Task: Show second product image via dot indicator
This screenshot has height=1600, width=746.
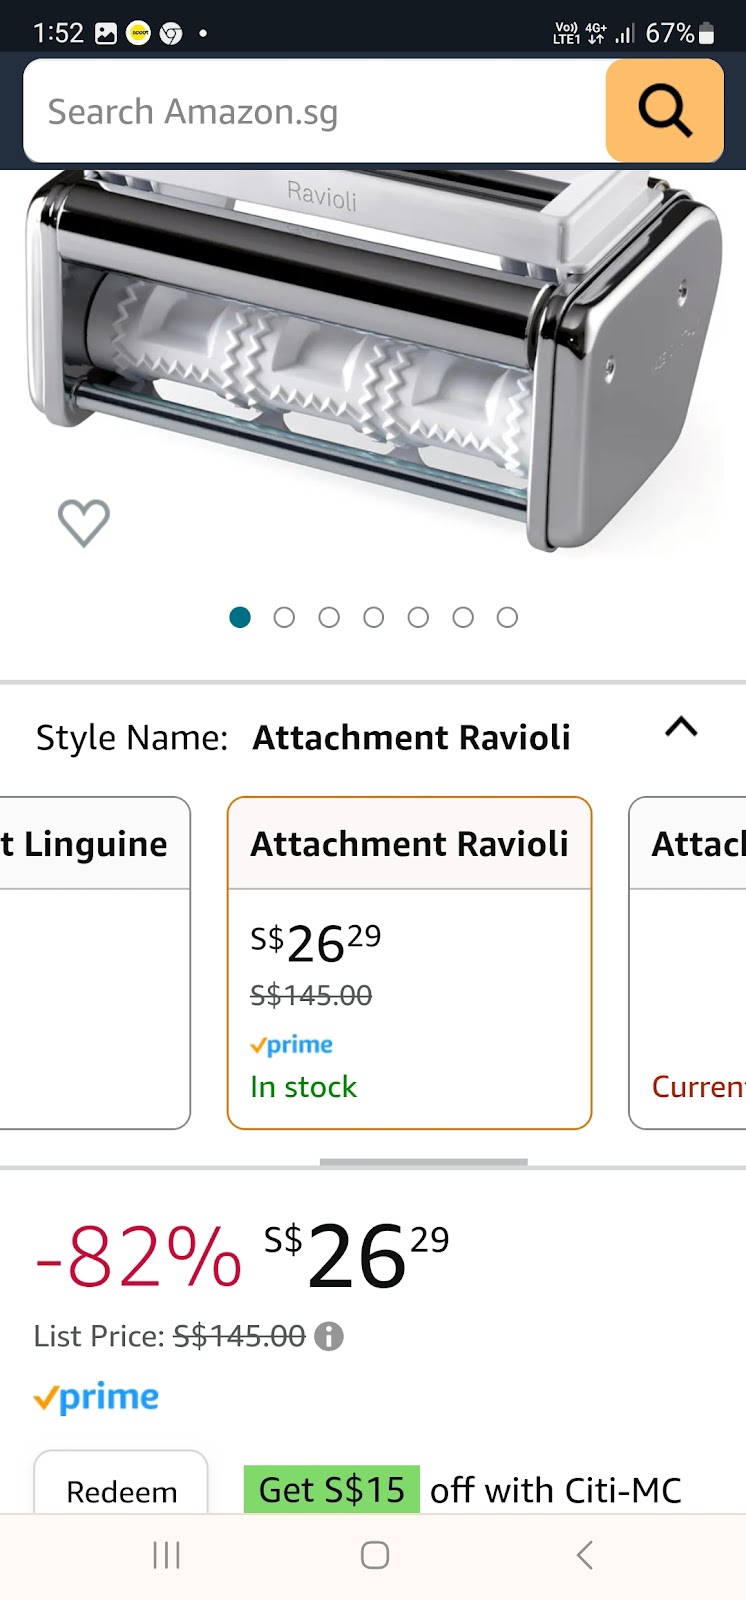Action: (x=284, y=617)
